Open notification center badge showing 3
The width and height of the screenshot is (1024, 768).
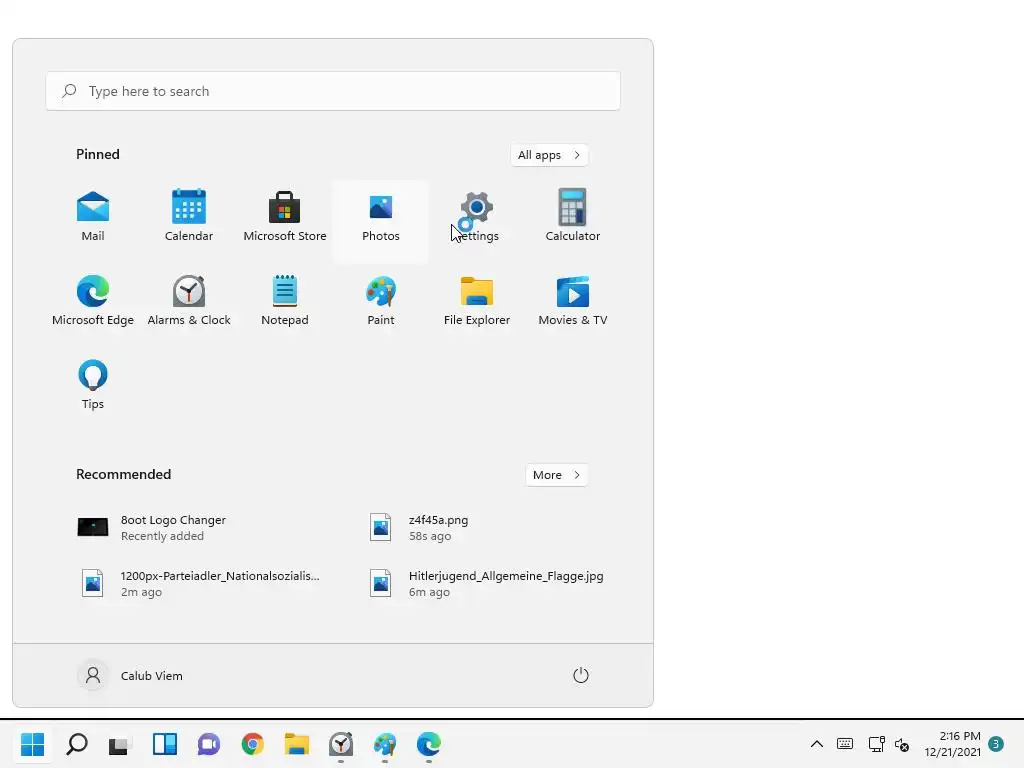996,744
